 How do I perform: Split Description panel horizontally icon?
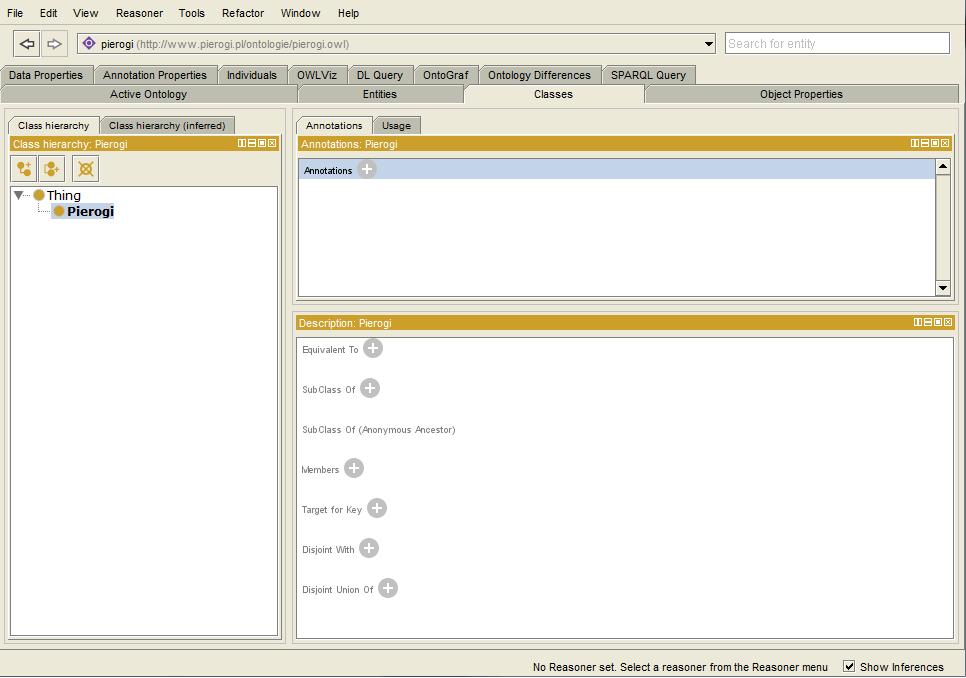918,322
